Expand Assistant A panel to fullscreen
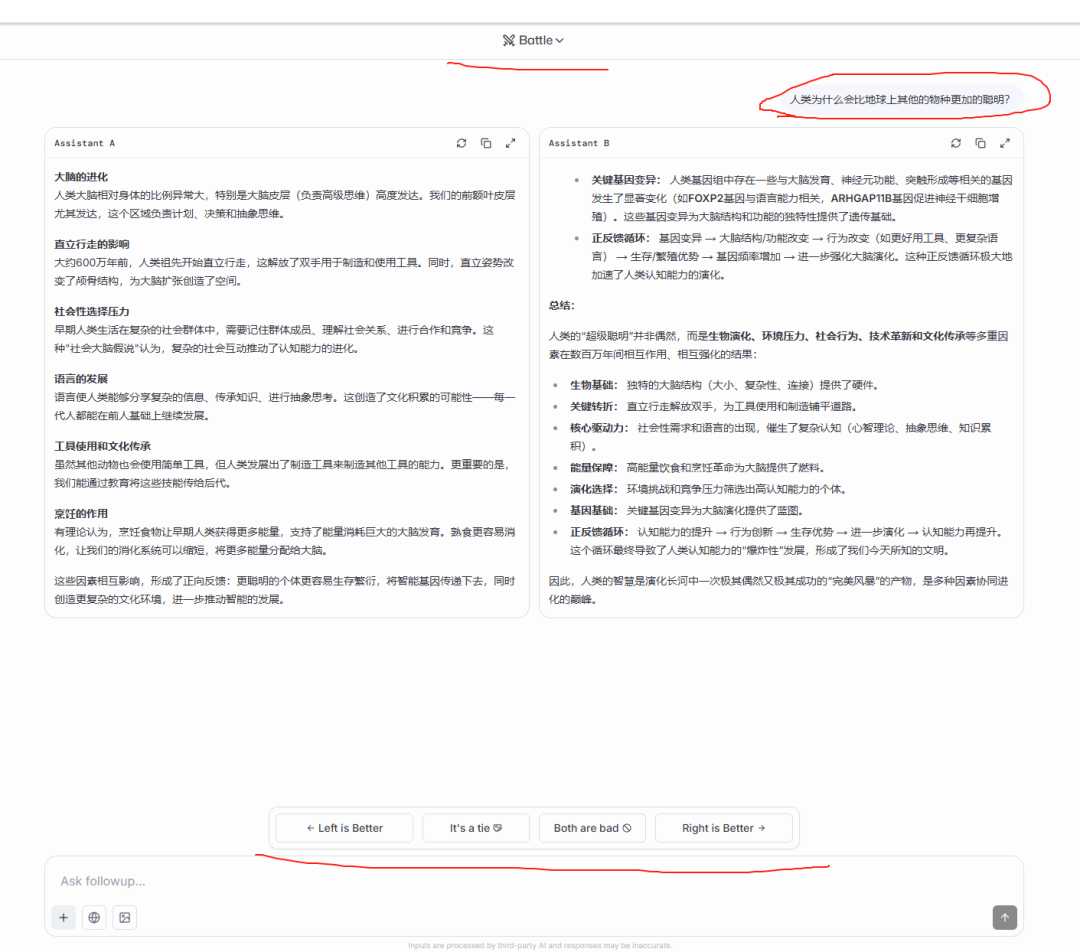Screen dimensions: 1080x952 pyautogui.click(x=511, y=143)
